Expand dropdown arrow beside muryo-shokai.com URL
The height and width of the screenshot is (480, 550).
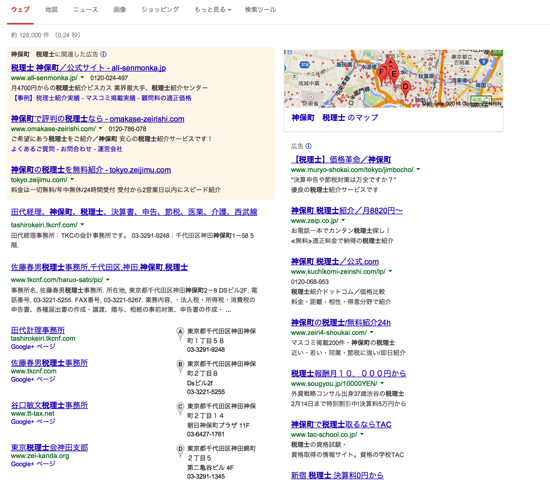click(418, 169)
